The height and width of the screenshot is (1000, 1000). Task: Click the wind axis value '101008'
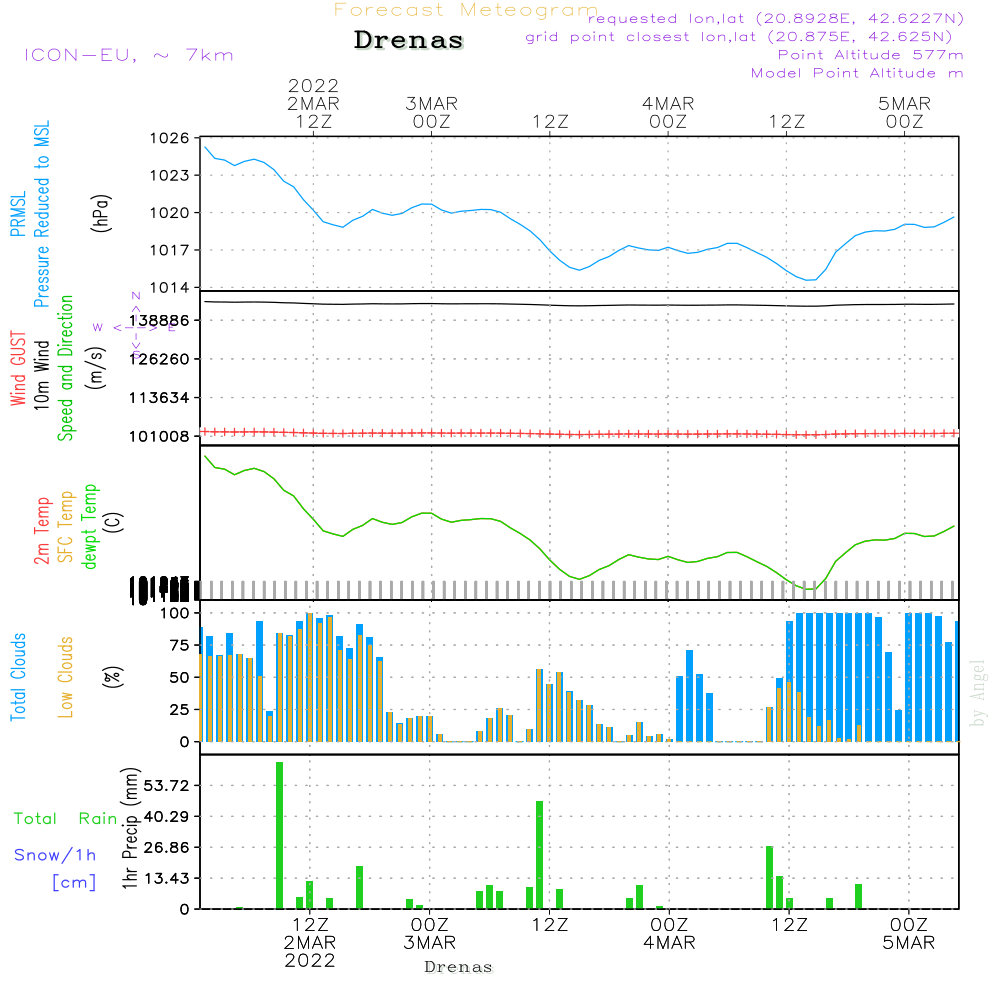159,436
